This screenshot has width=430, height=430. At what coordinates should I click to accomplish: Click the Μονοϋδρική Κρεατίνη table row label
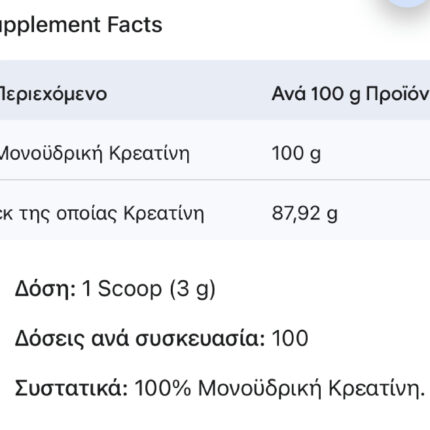point(95,154)
